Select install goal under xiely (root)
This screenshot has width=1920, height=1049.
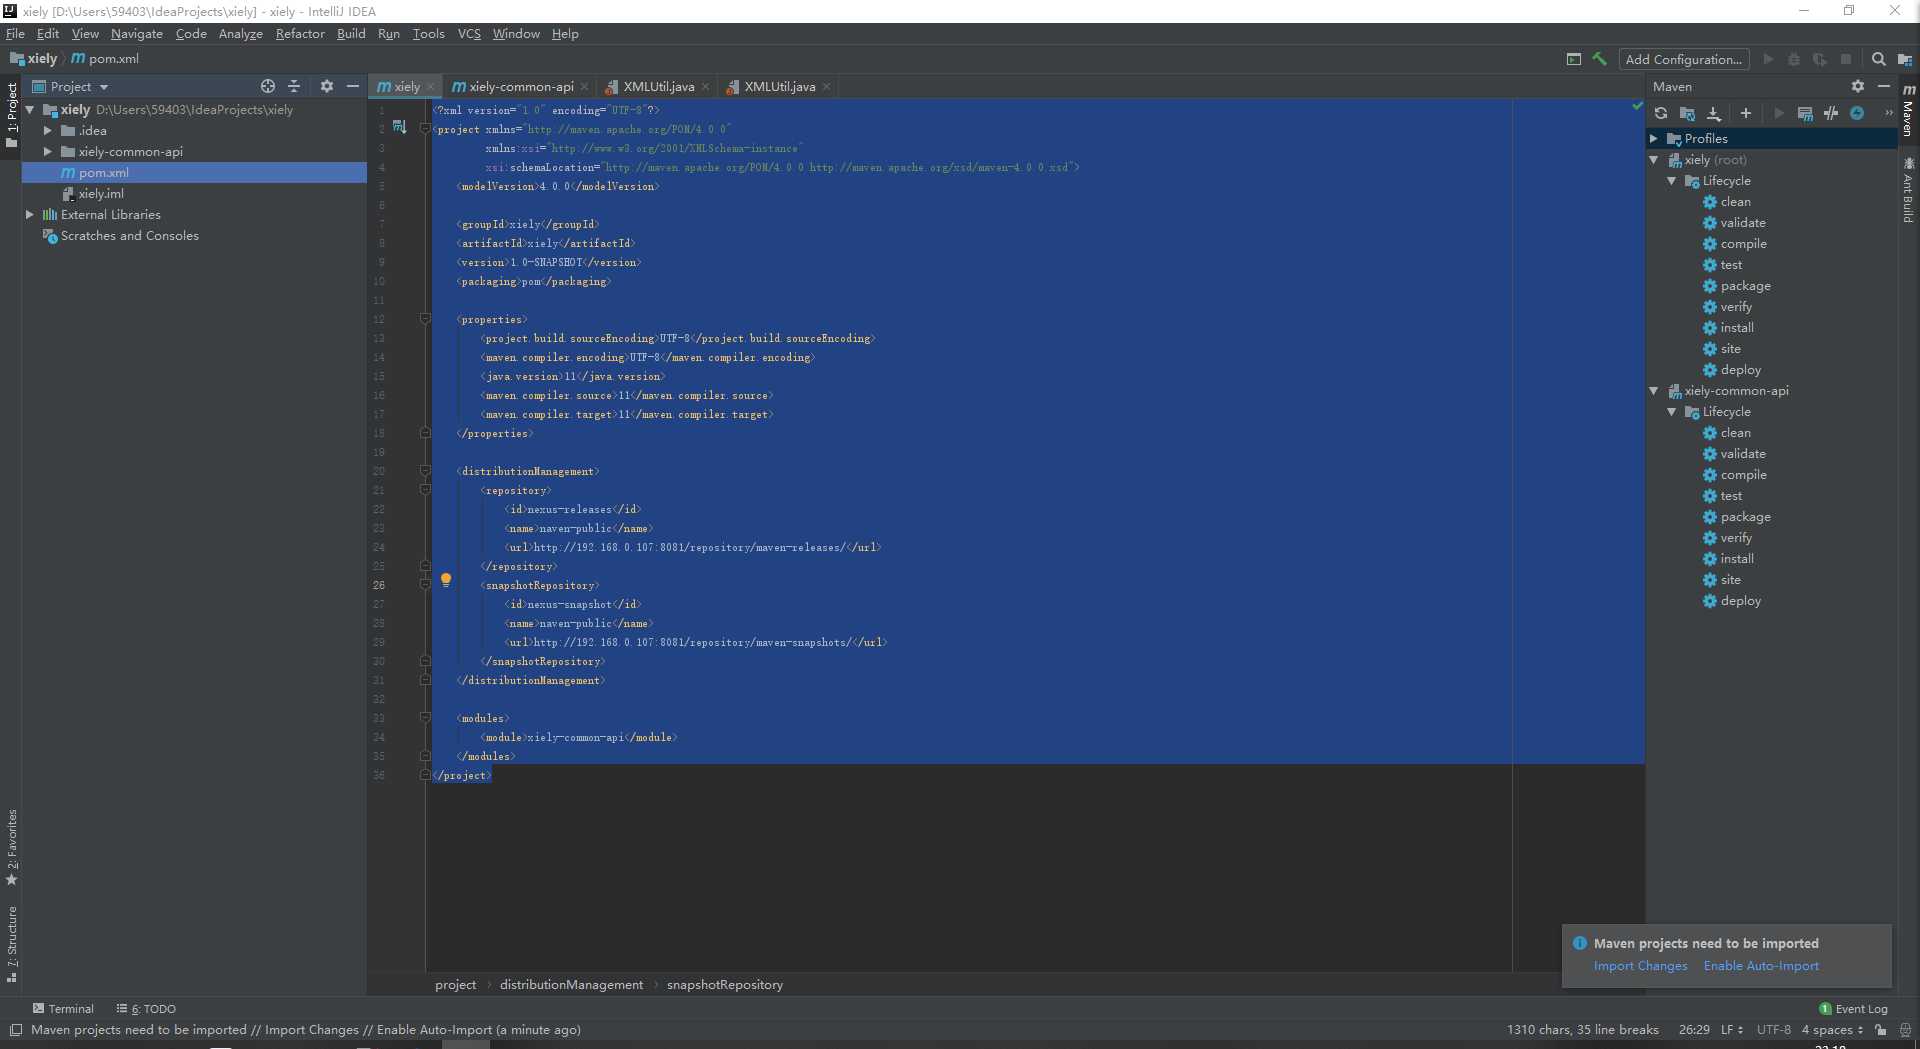1737,327
